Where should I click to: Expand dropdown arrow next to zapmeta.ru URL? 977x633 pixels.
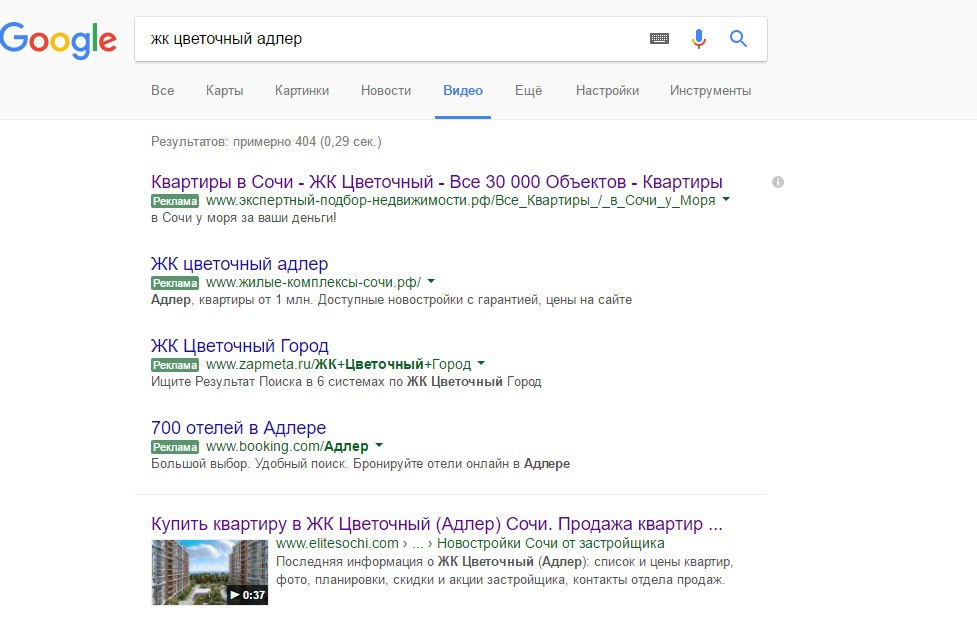click(481, 363)
